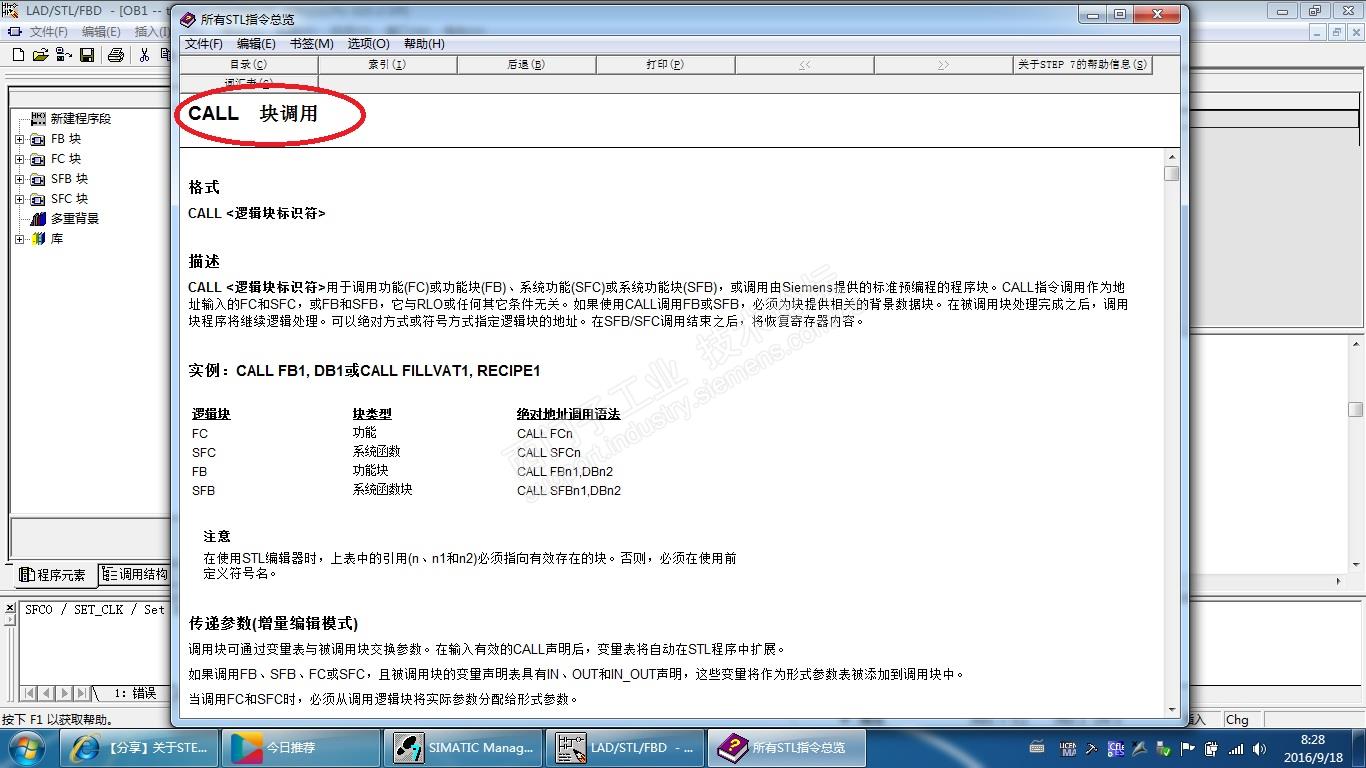
Task: Switch to the LAD/STL/FBD taskbar item
Action: coord(627,748)
